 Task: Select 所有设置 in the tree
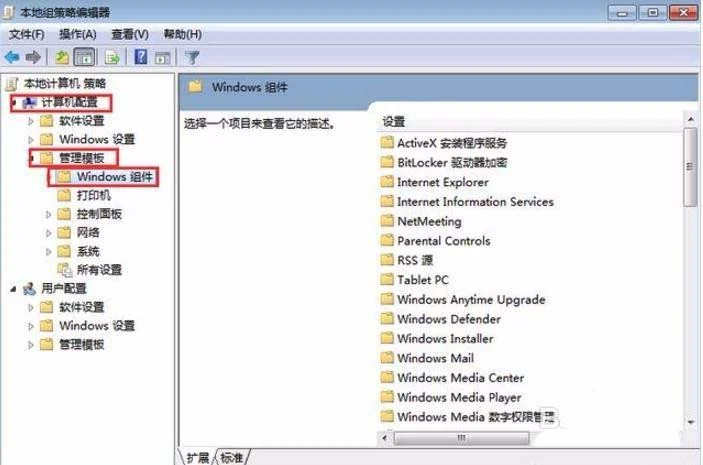pyautogui.click(x=99, y=270)
